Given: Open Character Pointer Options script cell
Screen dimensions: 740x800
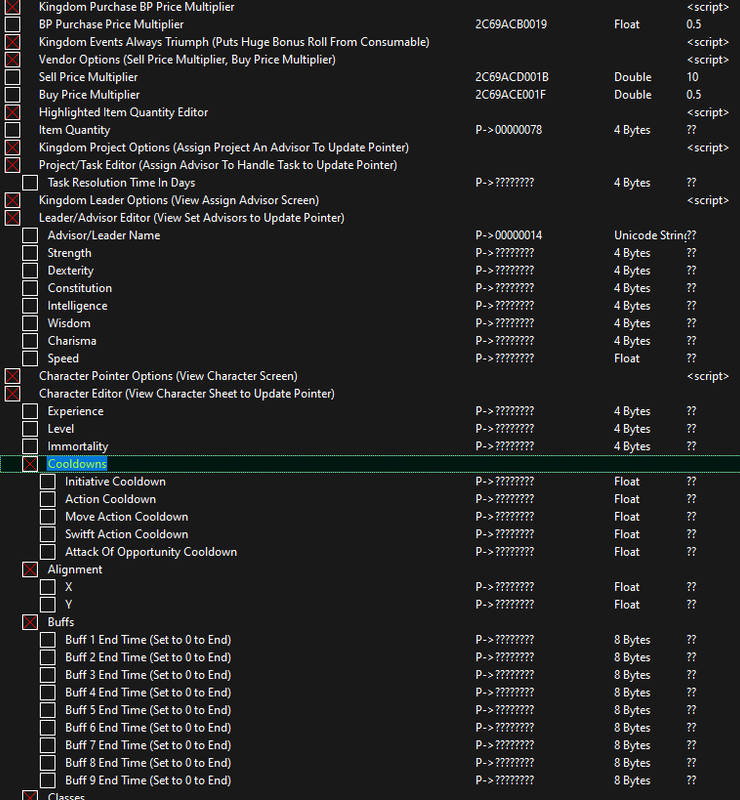Looking at the screenshot, I should [x=707, y=376].
